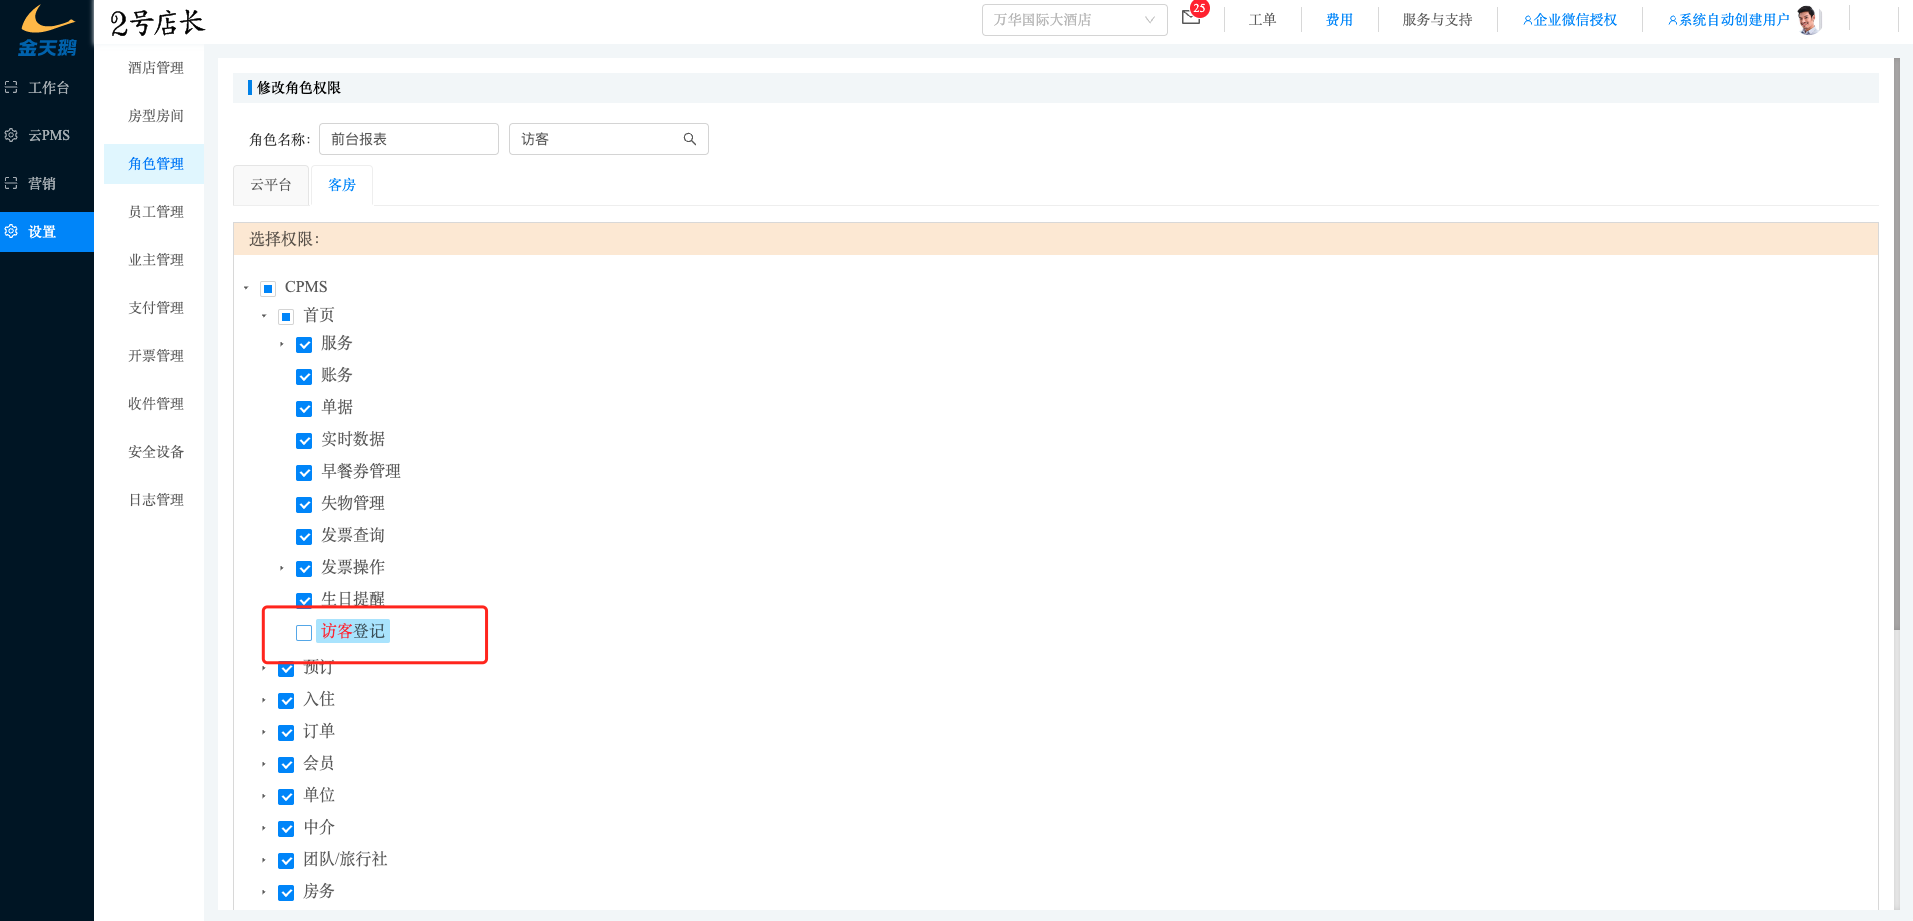
Task: Uncheck the 单位 checkbox
Action: (x=286, y=797)
